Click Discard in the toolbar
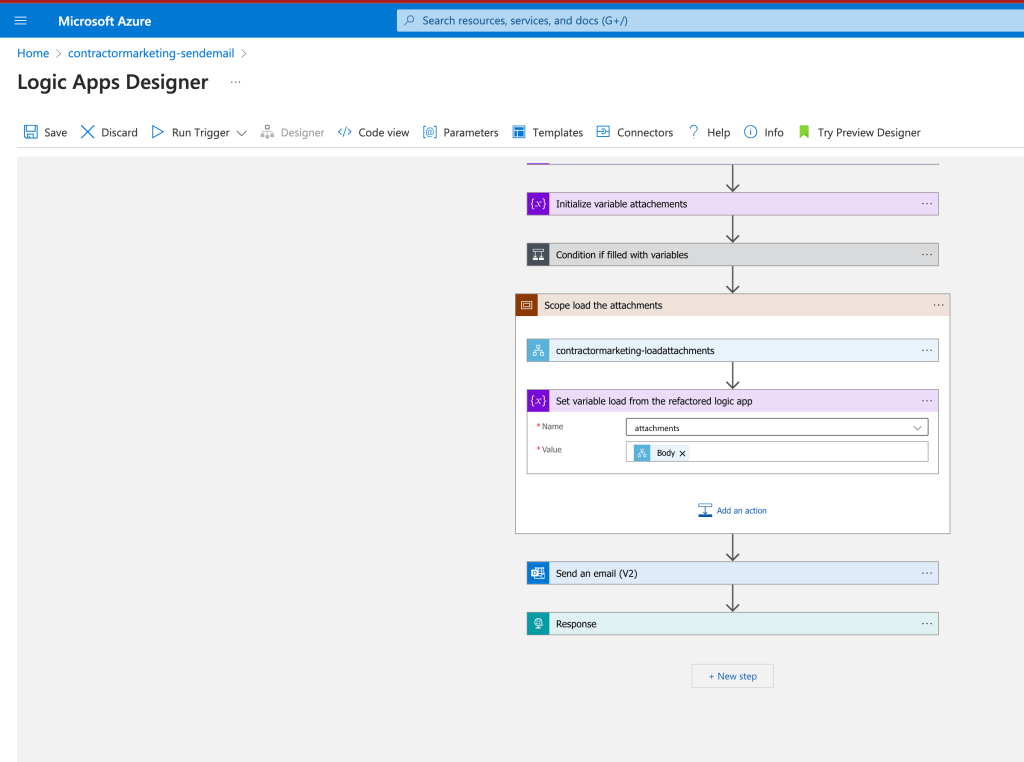 [109, 132]
